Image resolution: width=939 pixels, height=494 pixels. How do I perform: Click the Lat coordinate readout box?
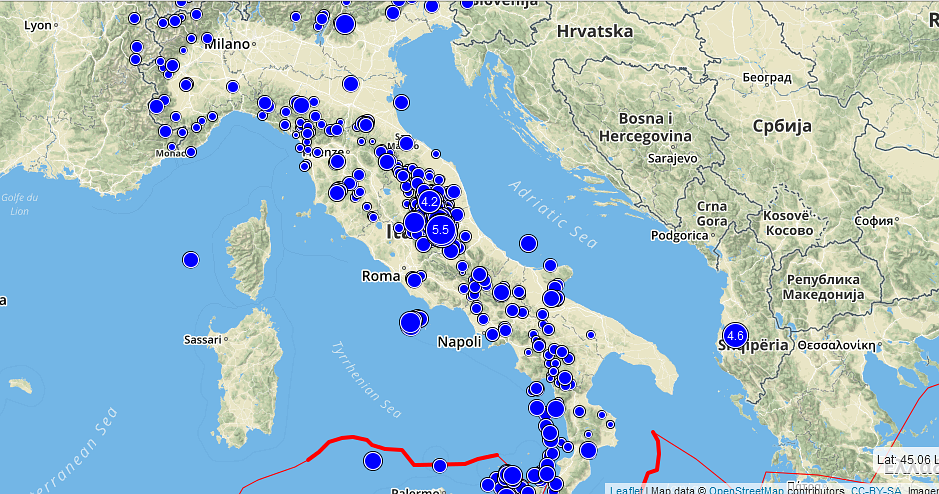pyautogui.click(x=905, y=460)
